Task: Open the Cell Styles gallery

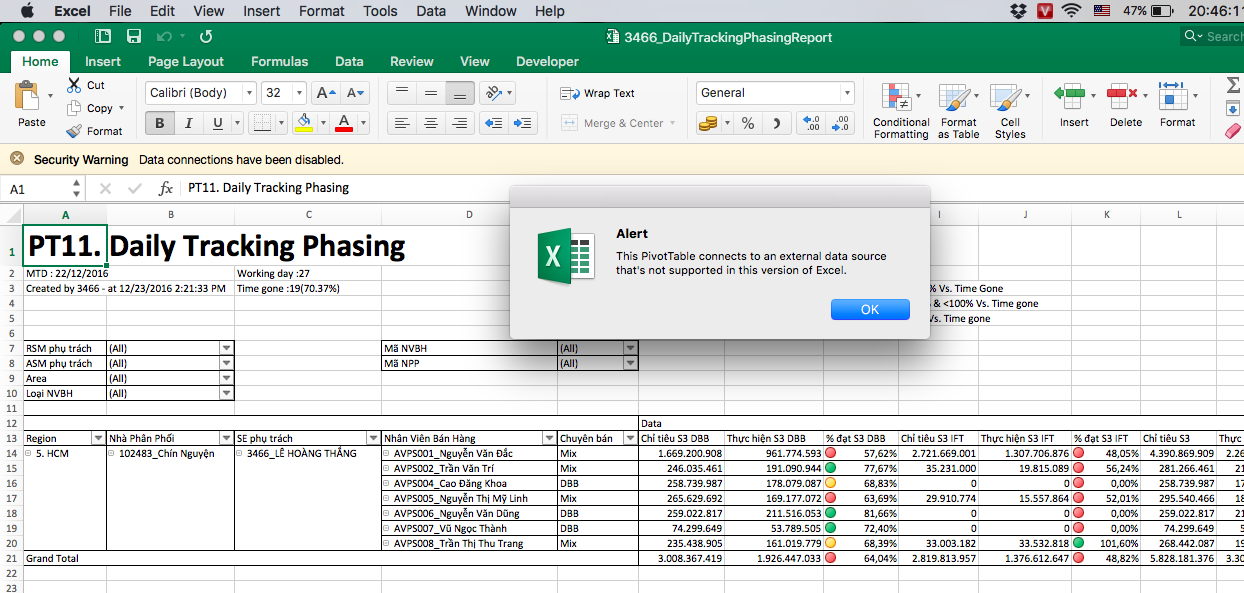Action: tap(1009, 109)
